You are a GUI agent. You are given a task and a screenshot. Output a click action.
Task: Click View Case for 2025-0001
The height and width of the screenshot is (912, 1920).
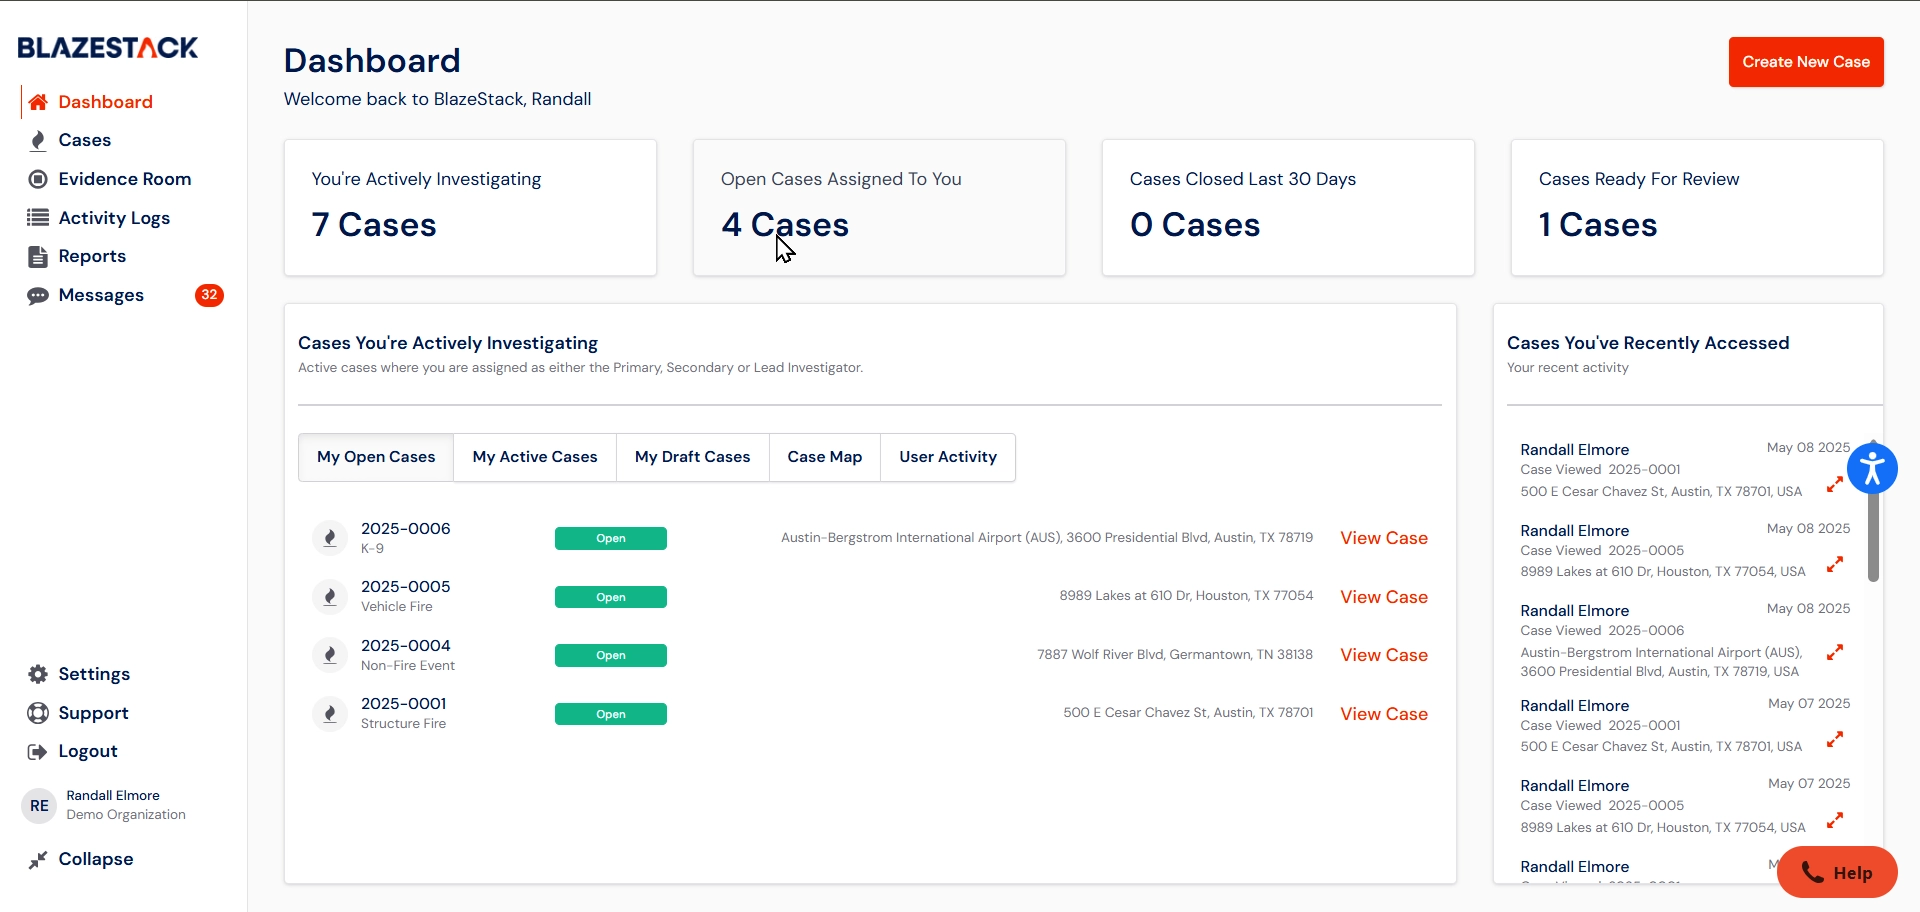pyautogui.click(x=1384, y=714)
